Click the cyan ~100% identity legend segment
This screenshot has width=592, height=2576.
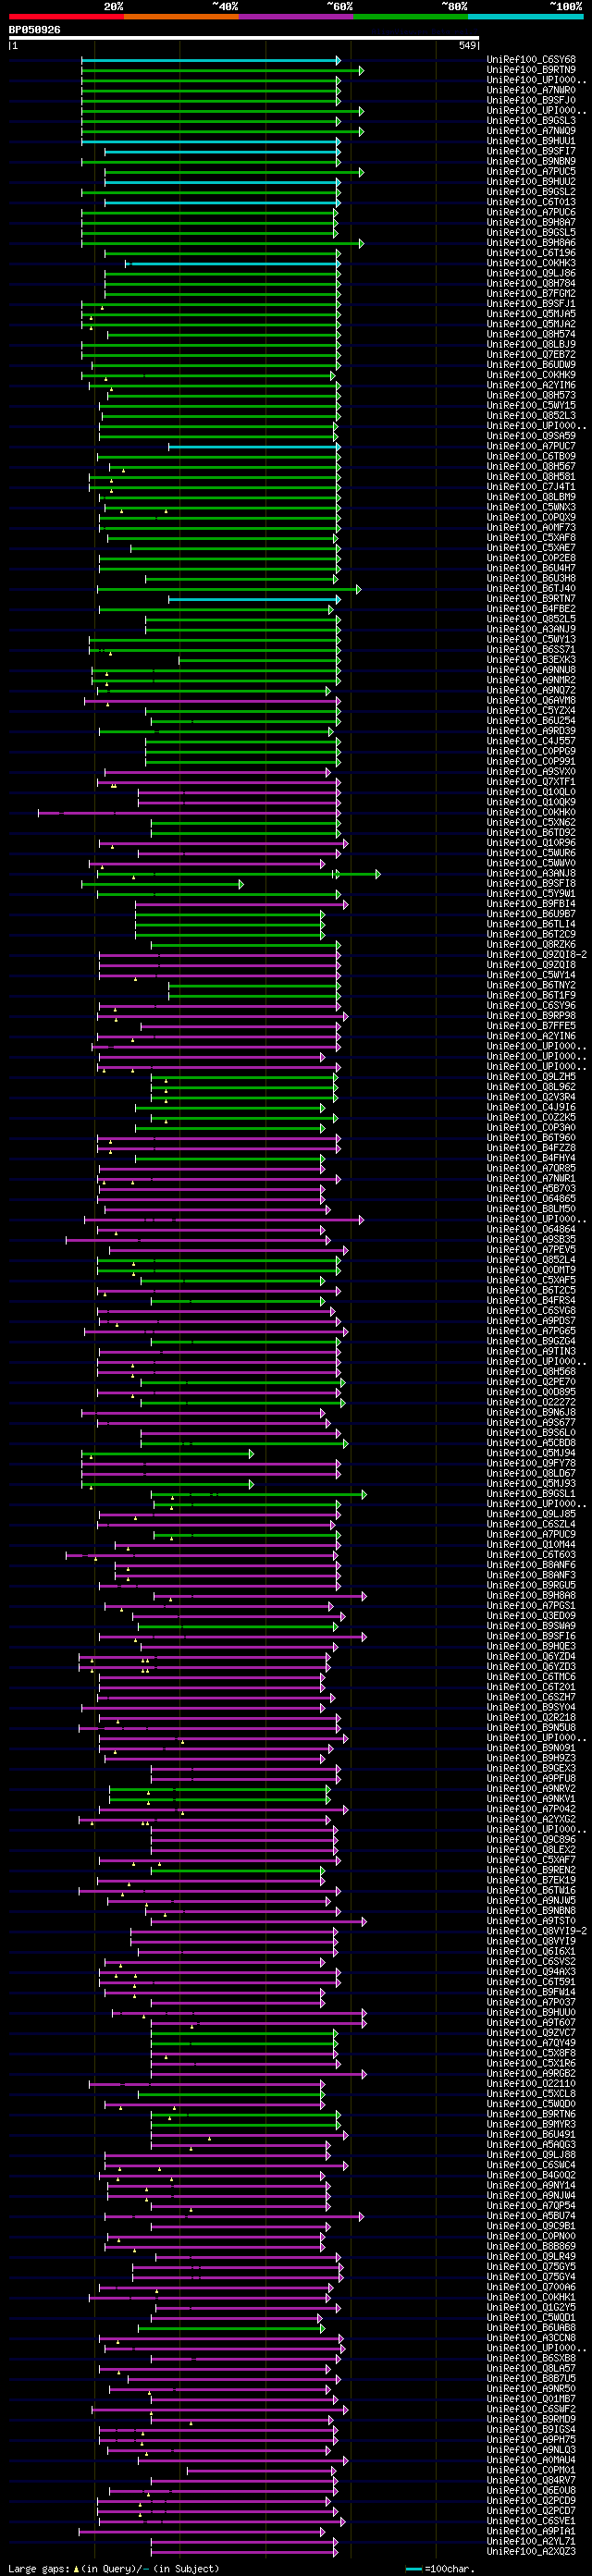click(525, 17)
